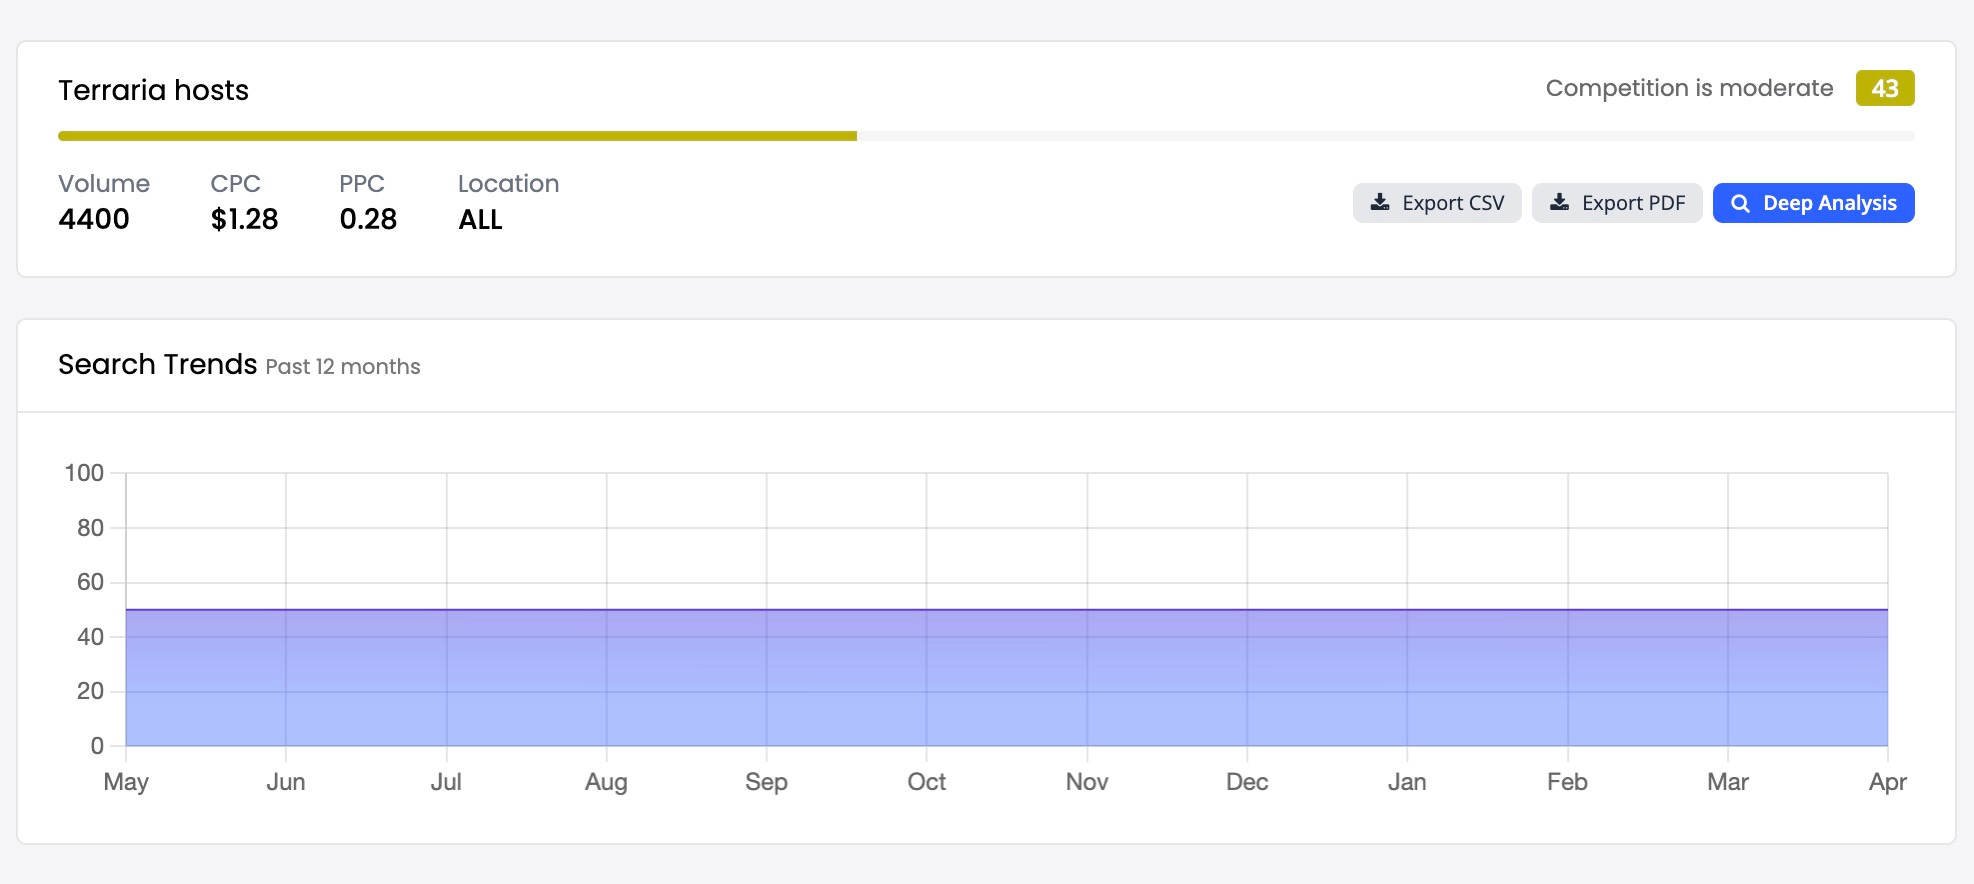Open Deep Analysis for the keyword
Viewport: 1974px width, 884px height.
[x=1813, y=203]
